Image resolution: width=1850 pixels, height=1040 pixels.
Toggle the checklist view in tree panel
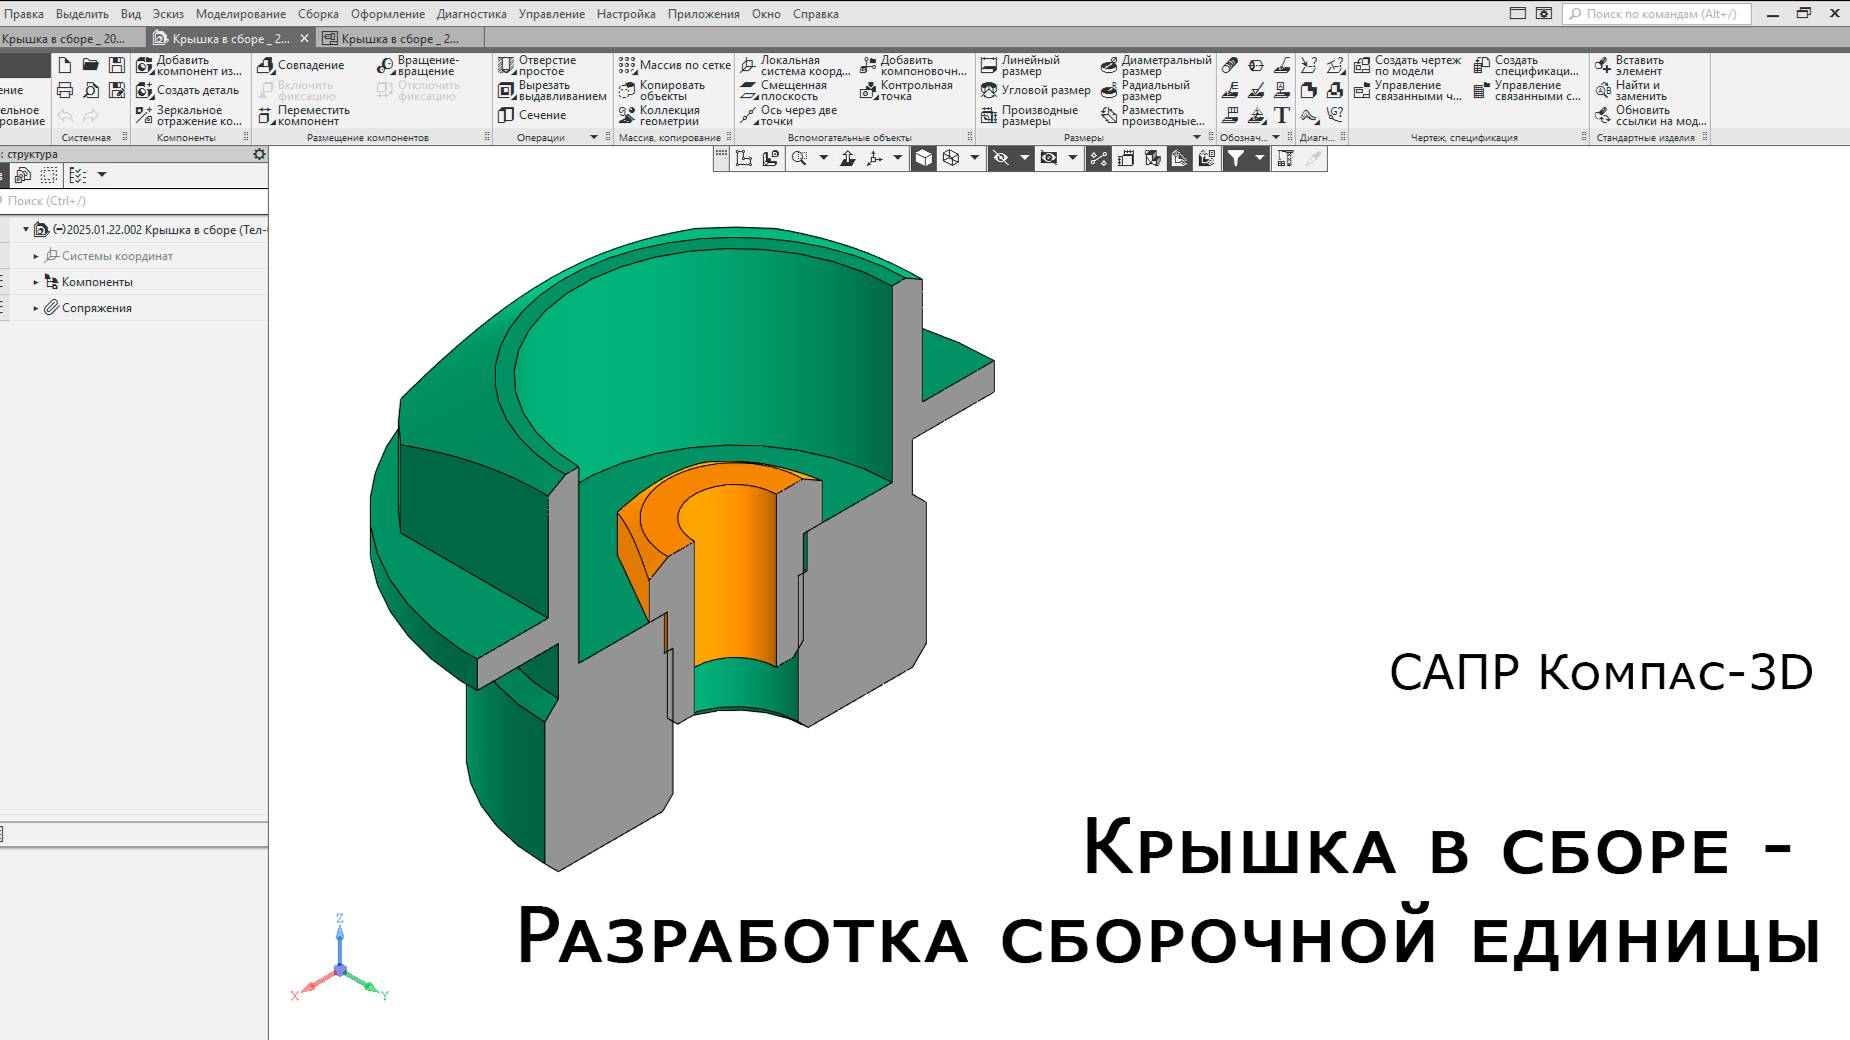tap(78, 175)
